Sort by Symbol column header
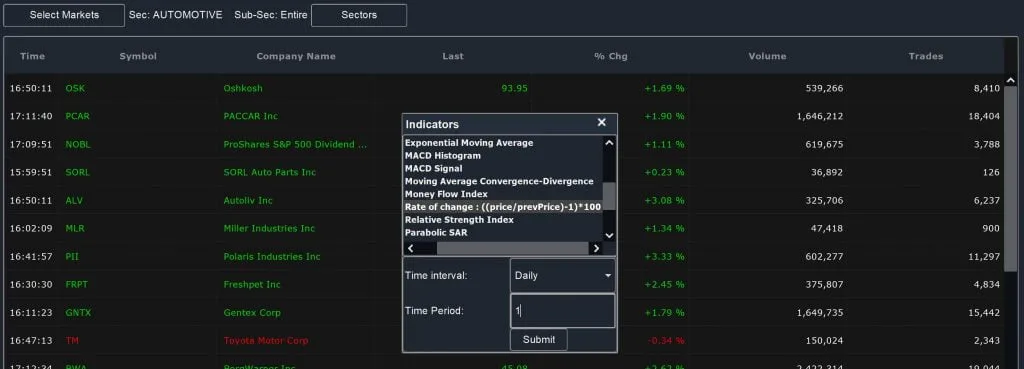This screenshot has width=1024, height=369. [x=138, y=56]
